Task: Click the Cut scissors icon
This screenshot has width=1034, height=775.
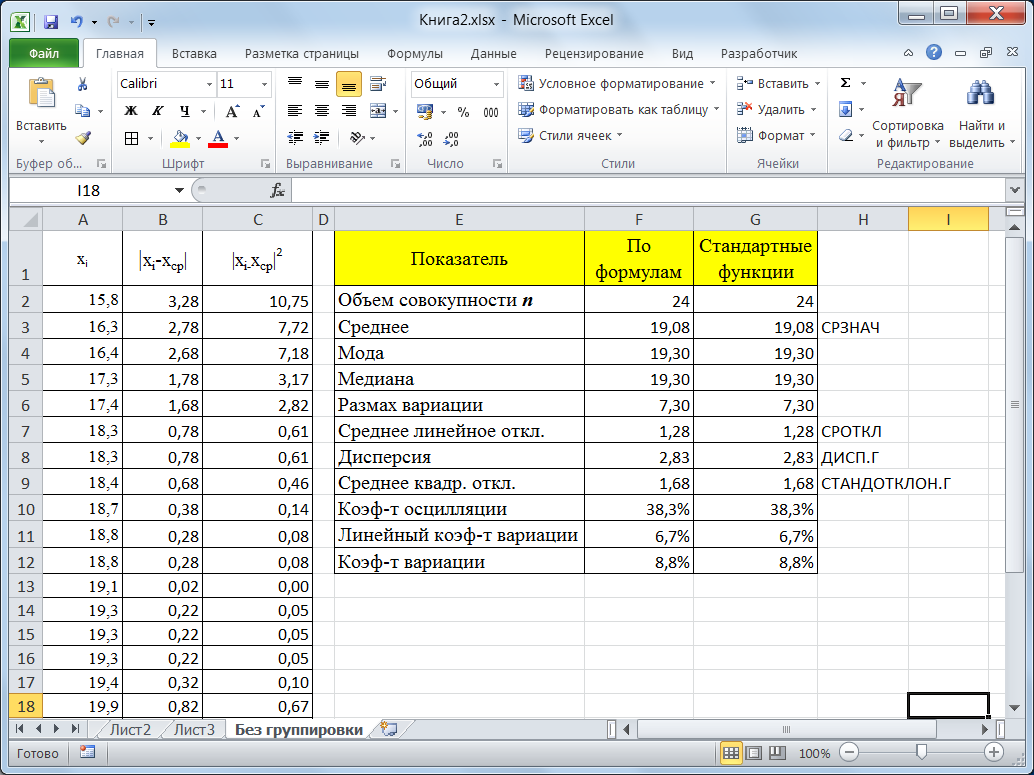Action: 82,84
